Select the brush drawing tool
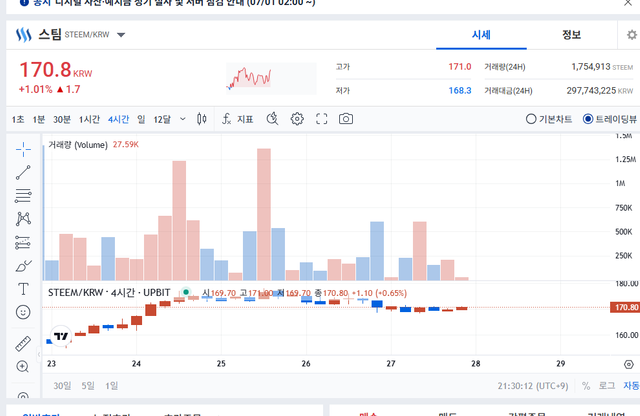Screen dimensions: 640x416 coord(23,266)
